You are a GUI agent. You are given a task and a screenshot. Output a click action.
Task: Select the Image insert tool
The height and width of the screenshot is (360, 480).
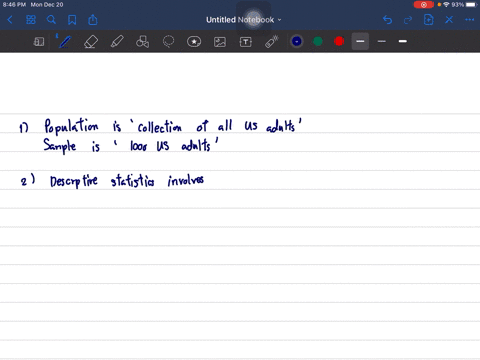pos(220,42)
